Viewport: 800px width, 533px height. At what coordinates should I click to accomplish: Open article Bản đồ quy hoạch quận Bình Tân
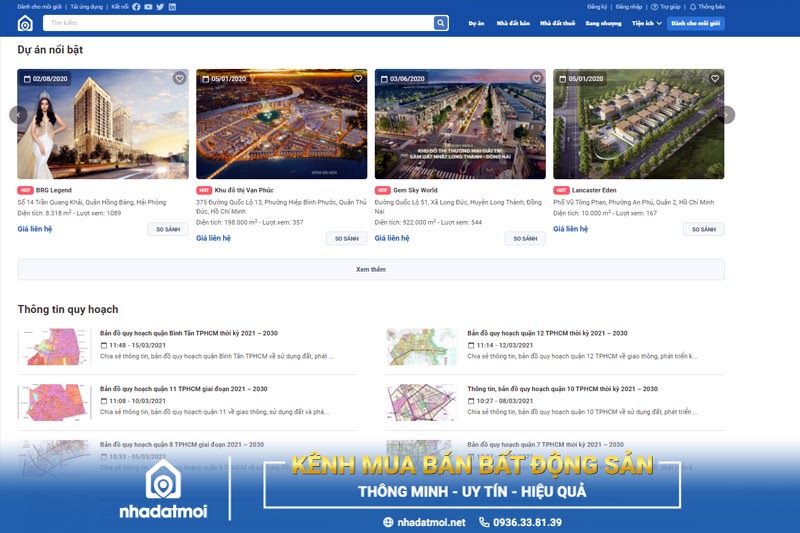click(x=189, y=333)
